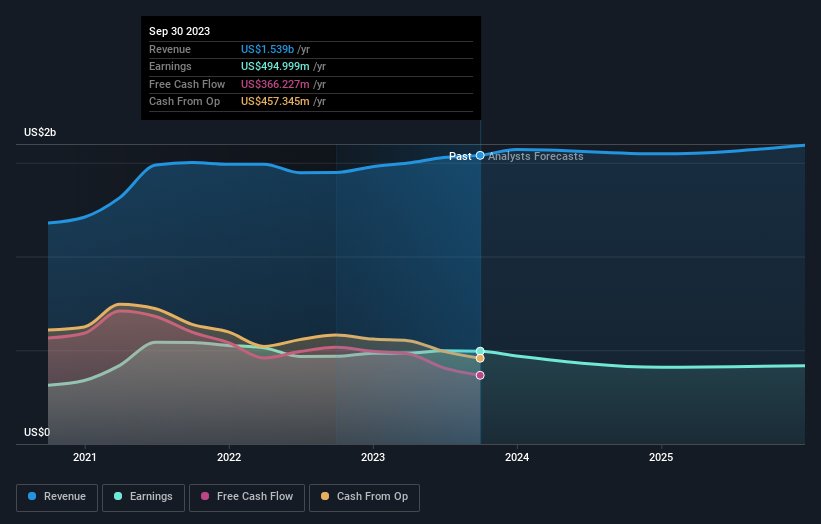
Task: Toggle the Revenue legend button
Action: point(57,497)
